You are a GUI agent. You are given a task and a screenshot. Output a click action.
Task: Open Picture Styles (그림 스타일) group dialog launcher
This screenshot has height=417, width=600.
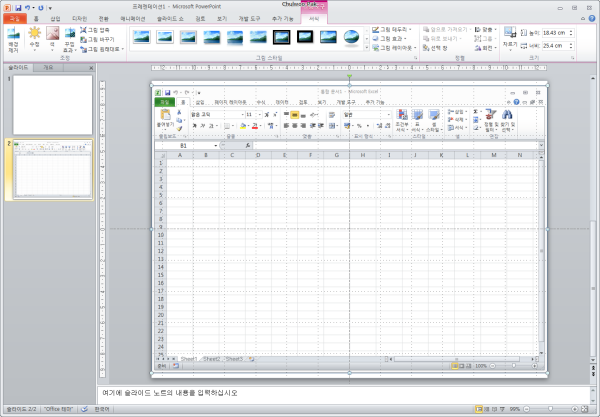(416, 58)
